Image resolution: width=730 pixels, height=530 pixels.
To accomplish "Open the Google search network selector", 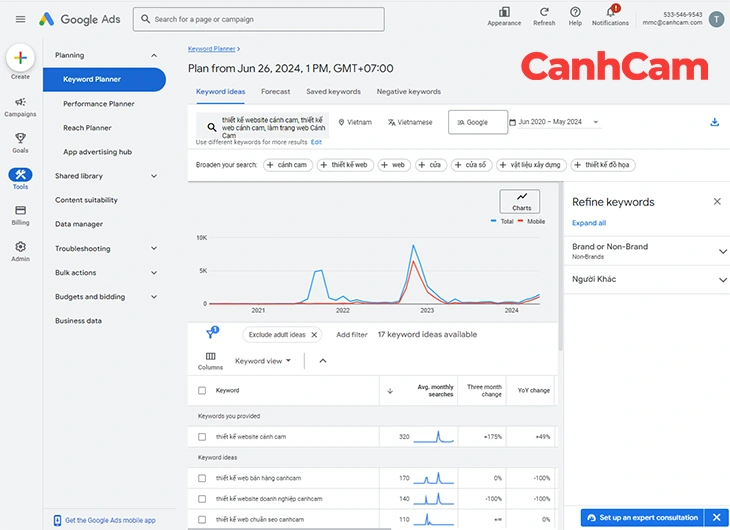I will (478, 122).
